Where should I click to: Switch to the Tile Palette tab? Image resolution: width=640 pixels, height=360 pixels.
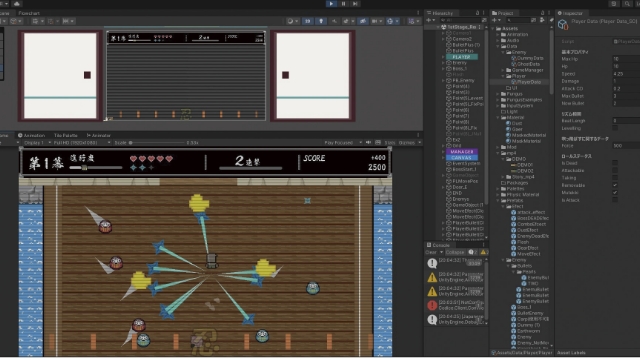tap(65, 136)
